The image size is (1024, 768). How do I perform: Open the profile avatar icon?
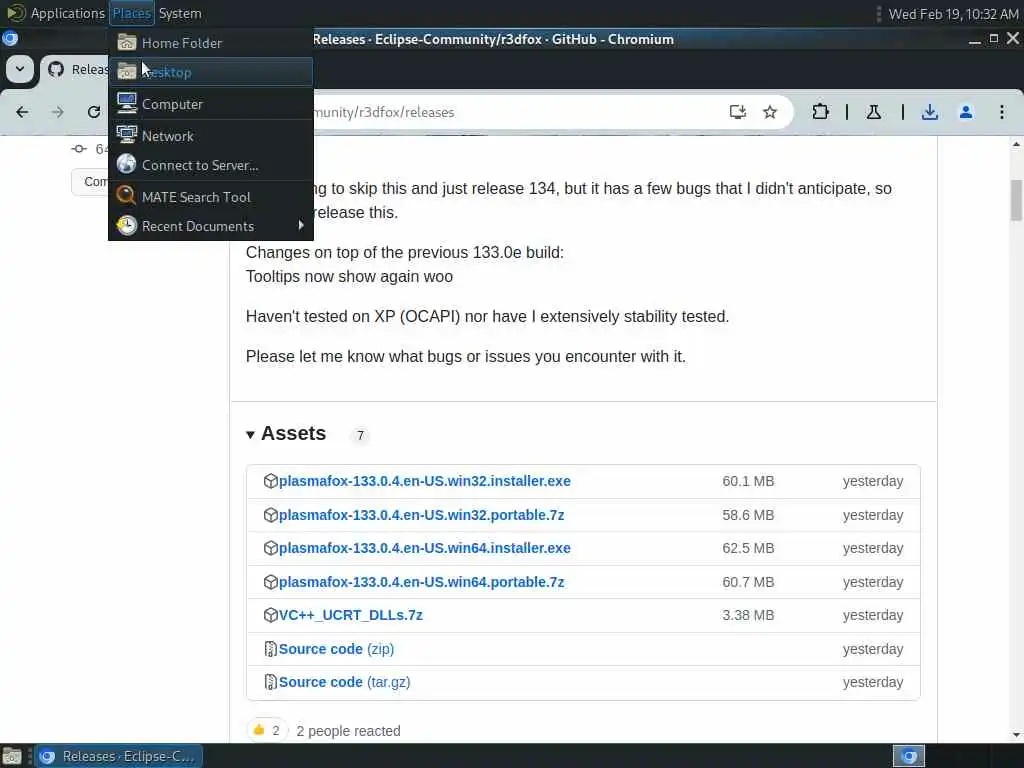(966, 112)
